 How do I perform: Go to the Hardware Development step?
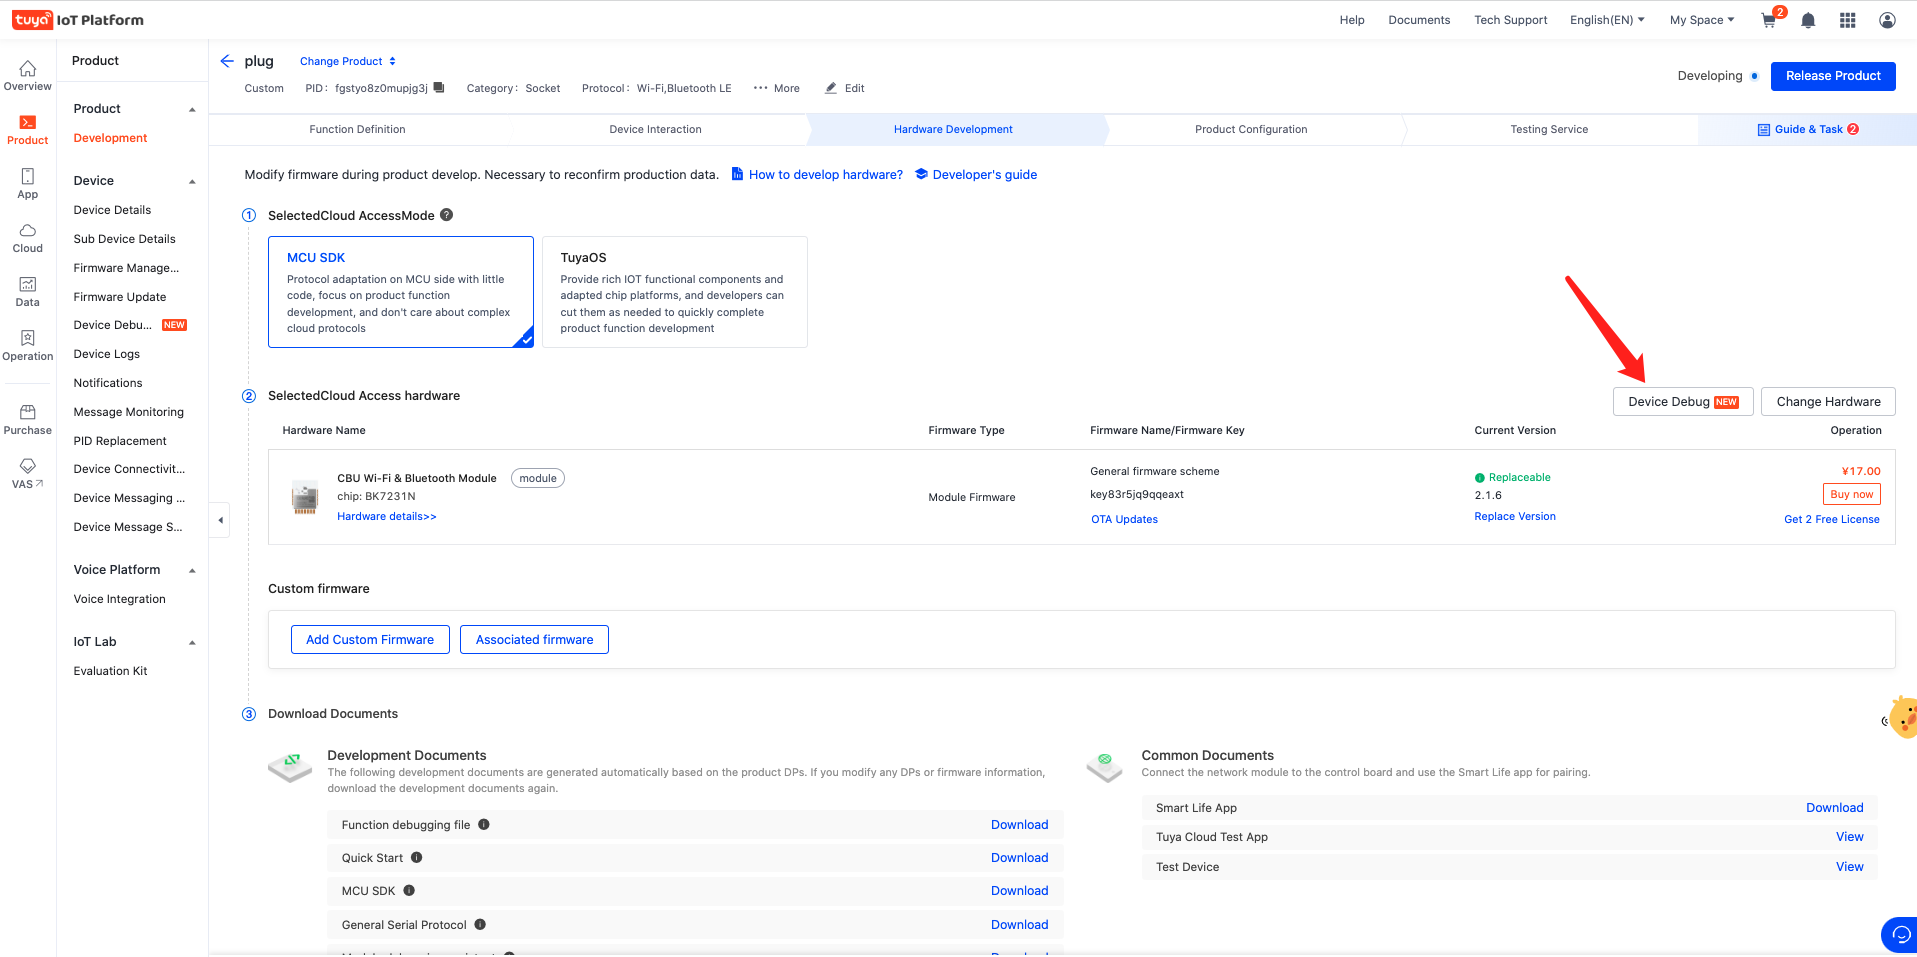coord(953,129)
